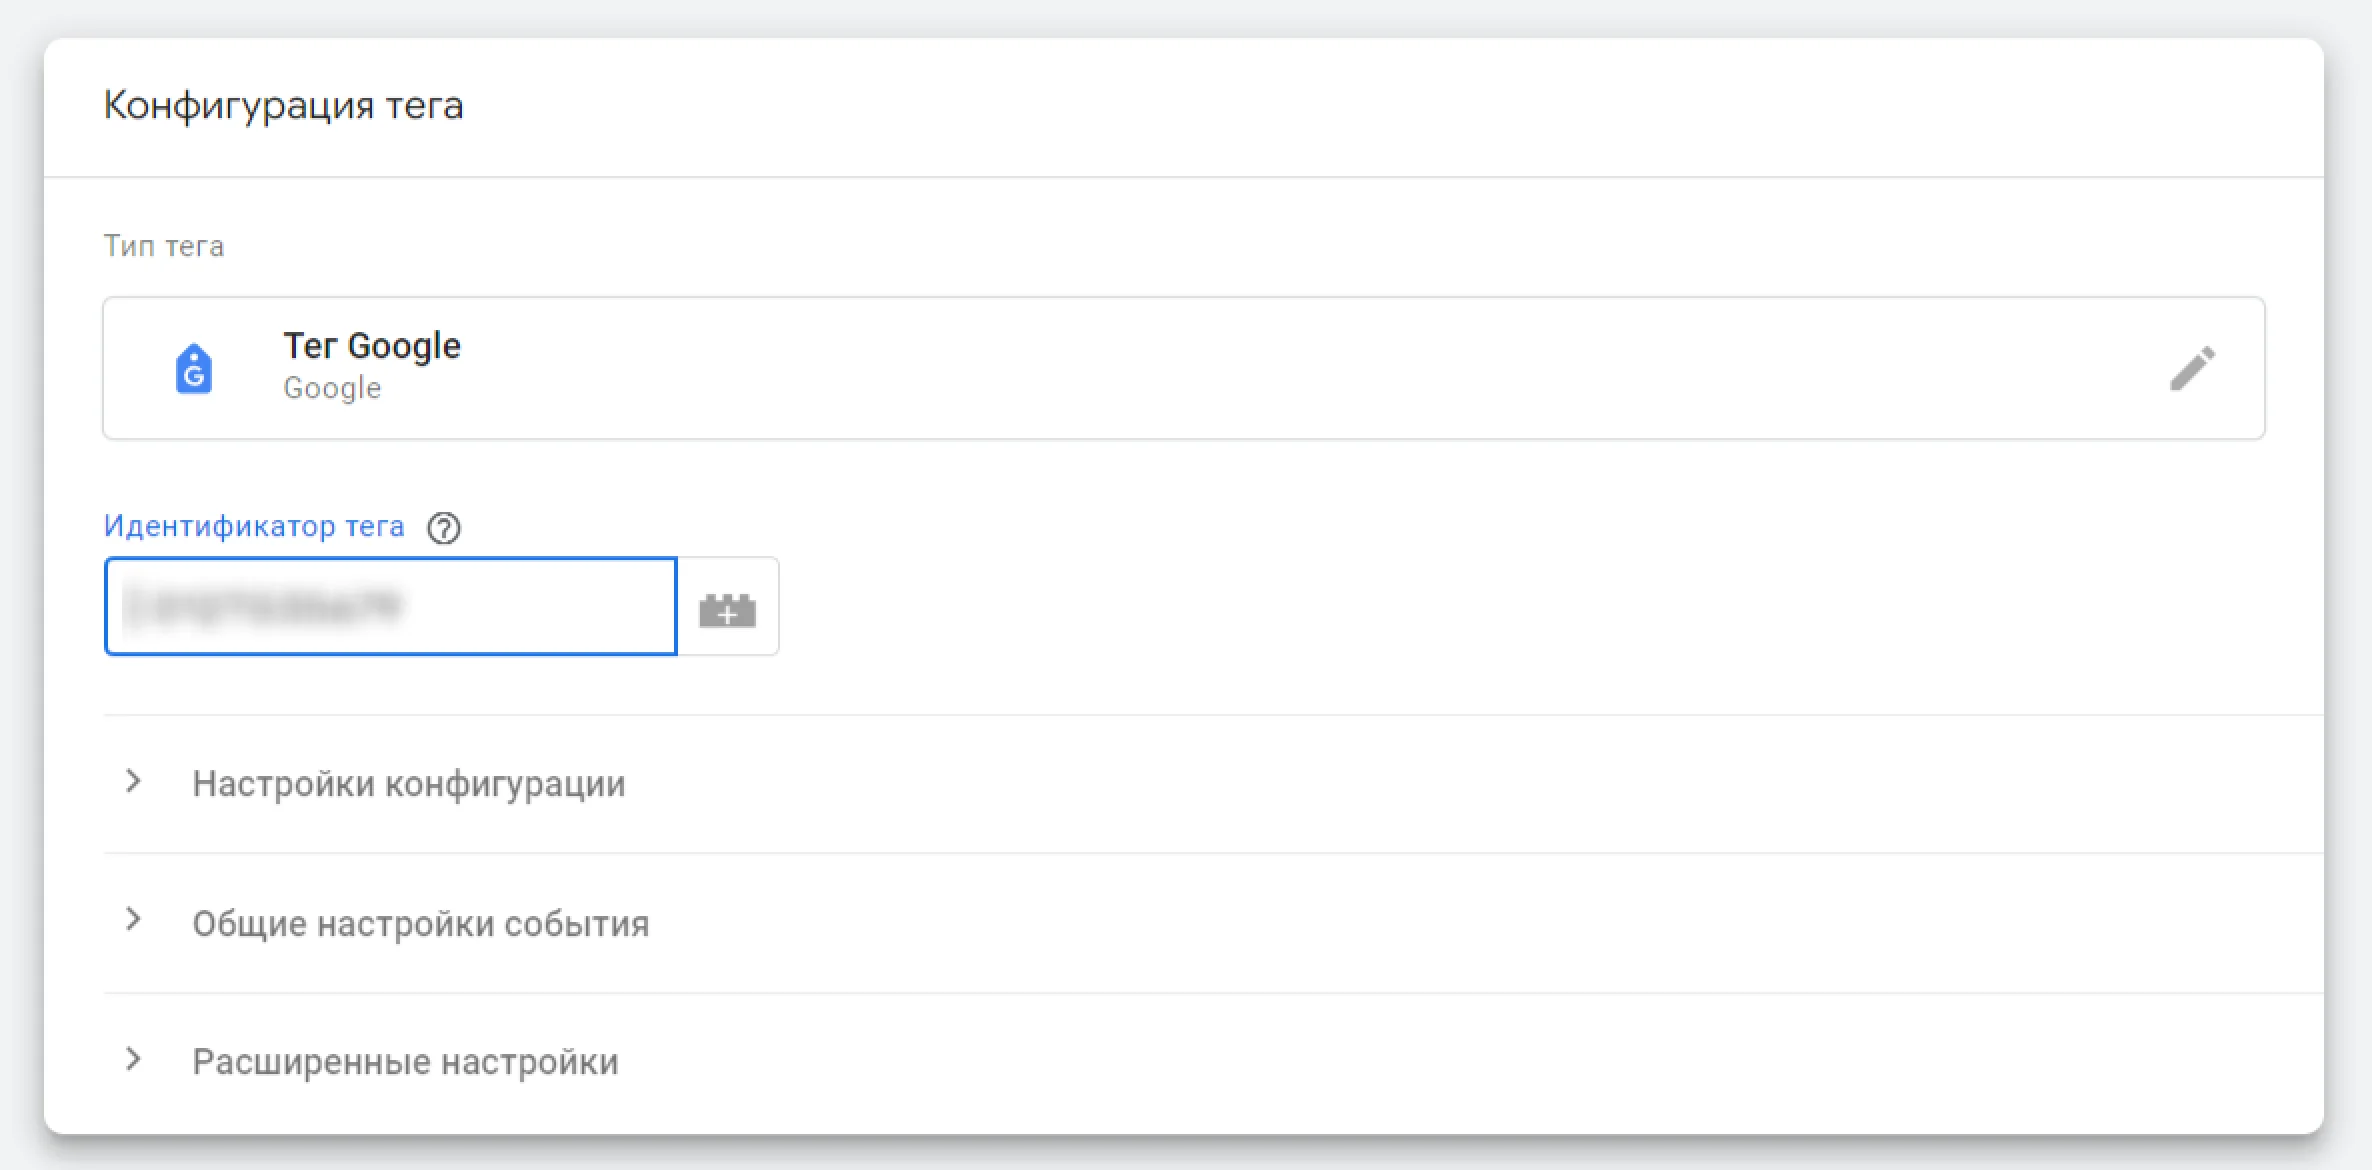This screenshot has width=2372, height=1170.
Task: Click the blue Google tag icon
Action: tap(194, 368)
